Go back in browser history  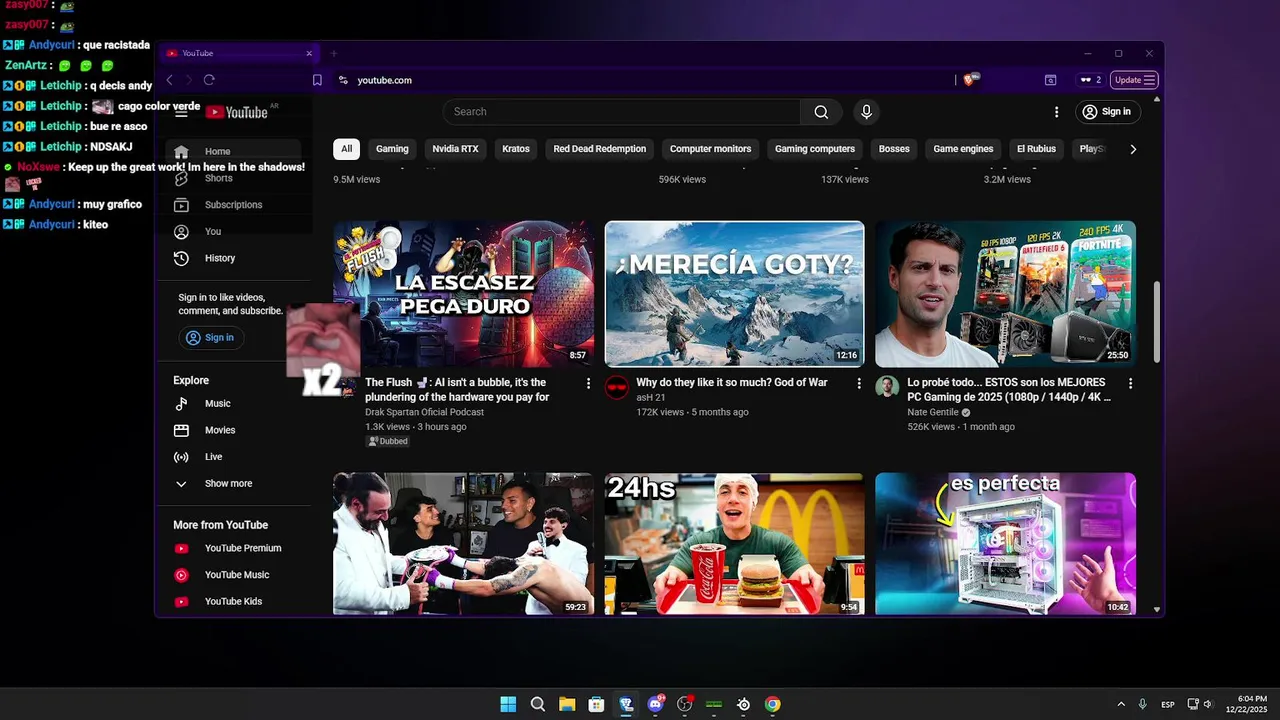tap(170, 80)
